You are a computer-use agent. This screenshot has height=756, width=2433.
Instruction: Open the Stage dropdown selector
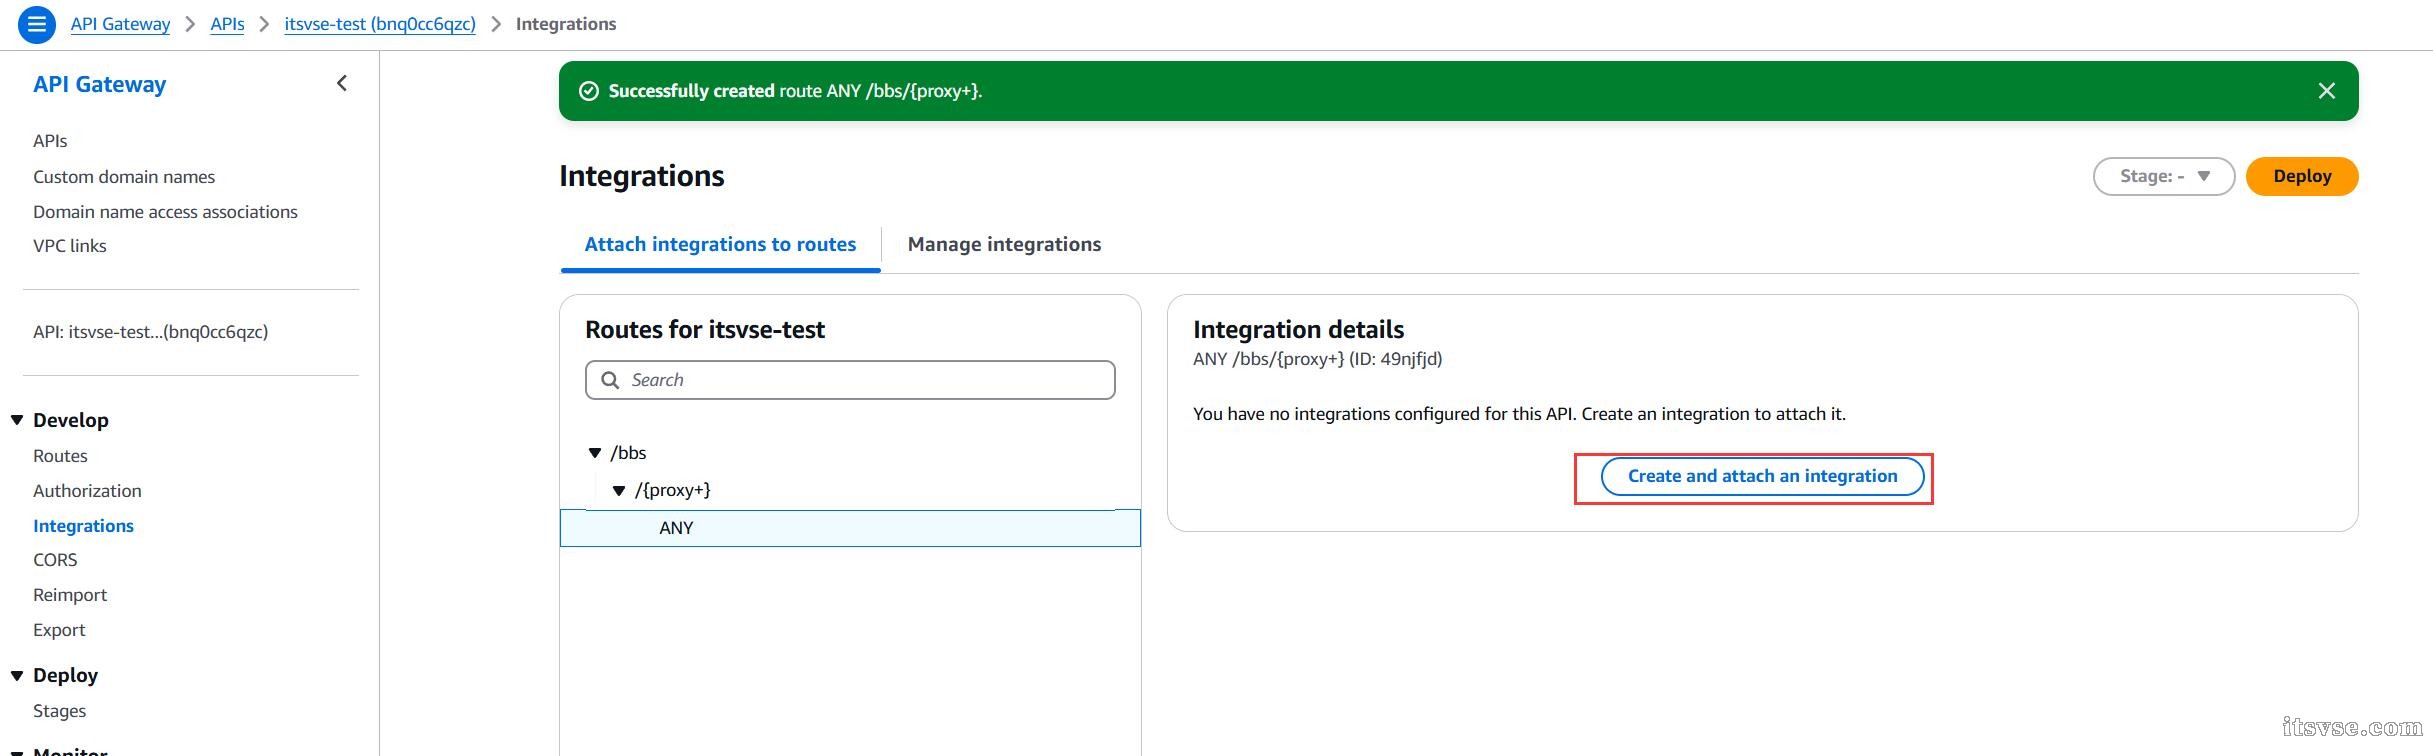point(2163,176)
